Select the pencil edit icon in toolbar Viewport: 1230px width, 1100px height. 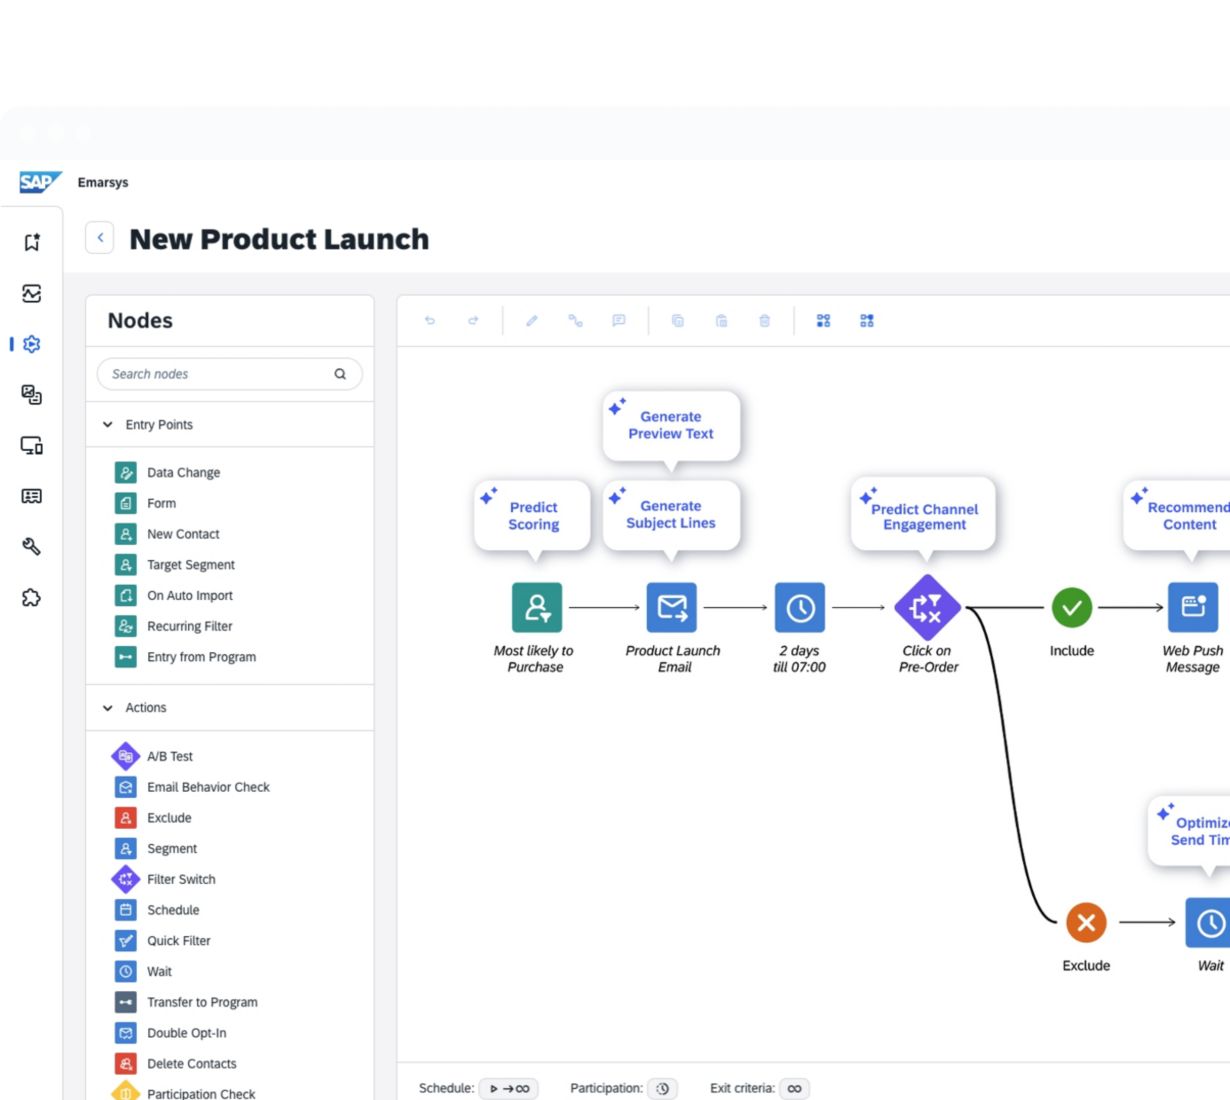(x=532, y=321)
